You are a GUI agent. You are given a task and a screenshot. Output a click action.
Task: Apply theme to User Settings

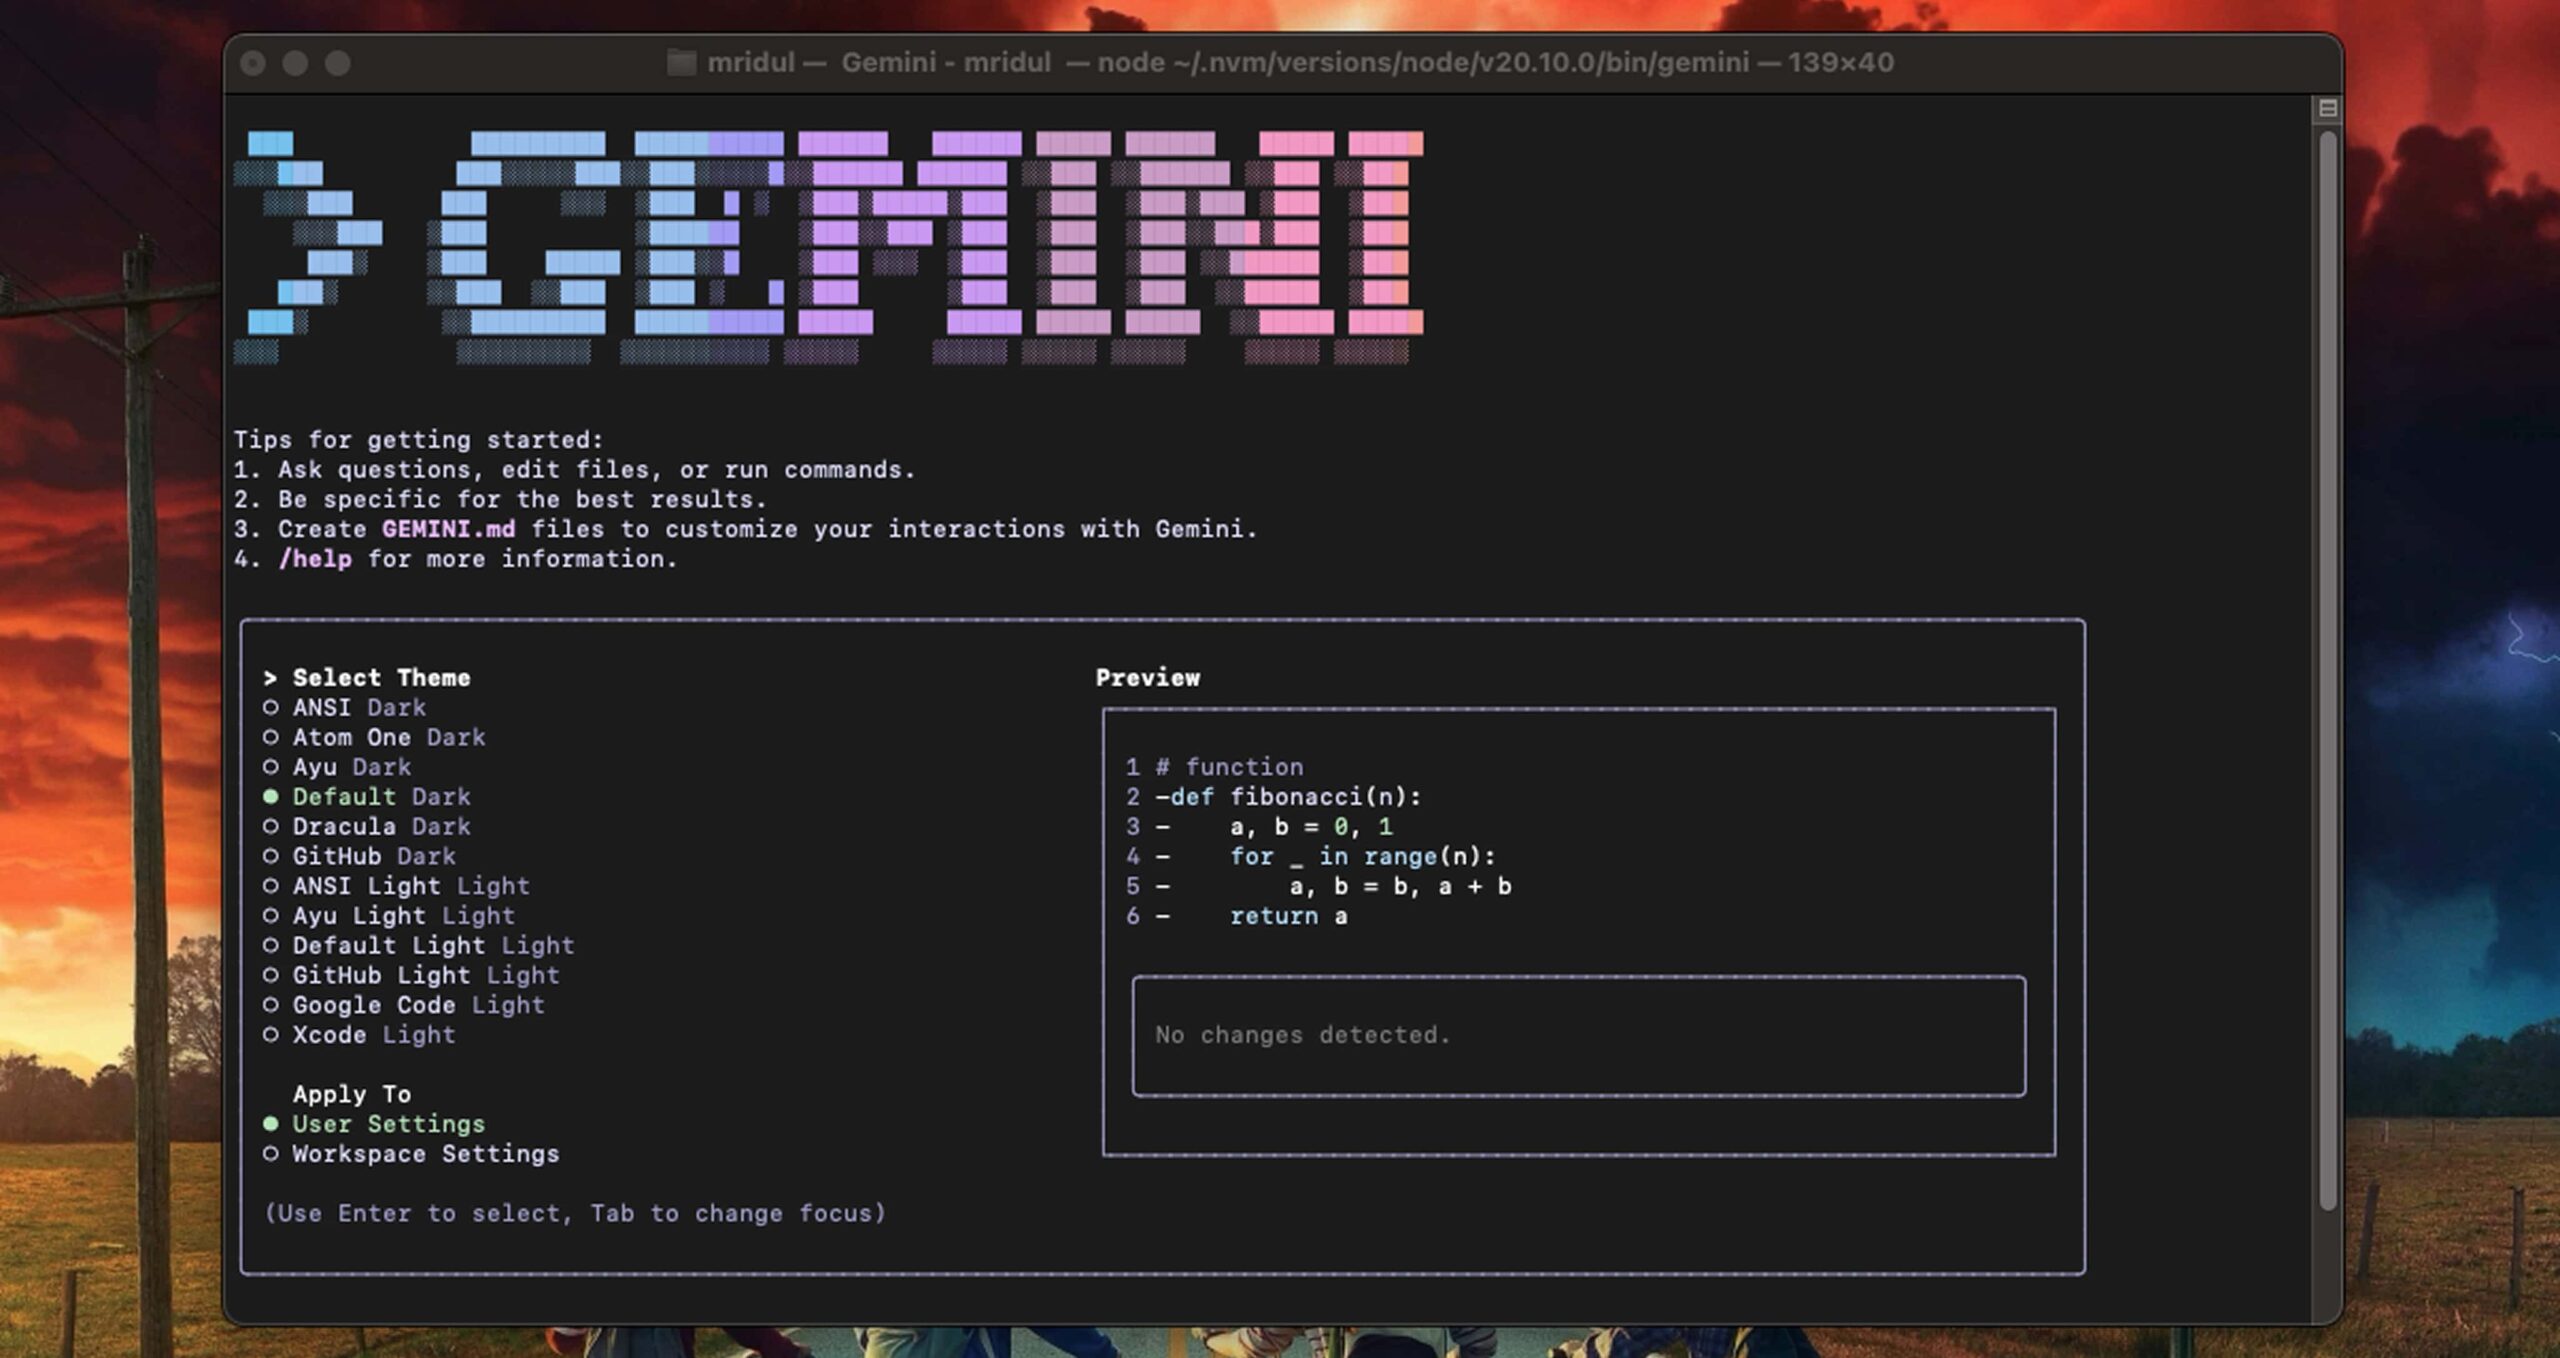click(x=374, y=1124)
